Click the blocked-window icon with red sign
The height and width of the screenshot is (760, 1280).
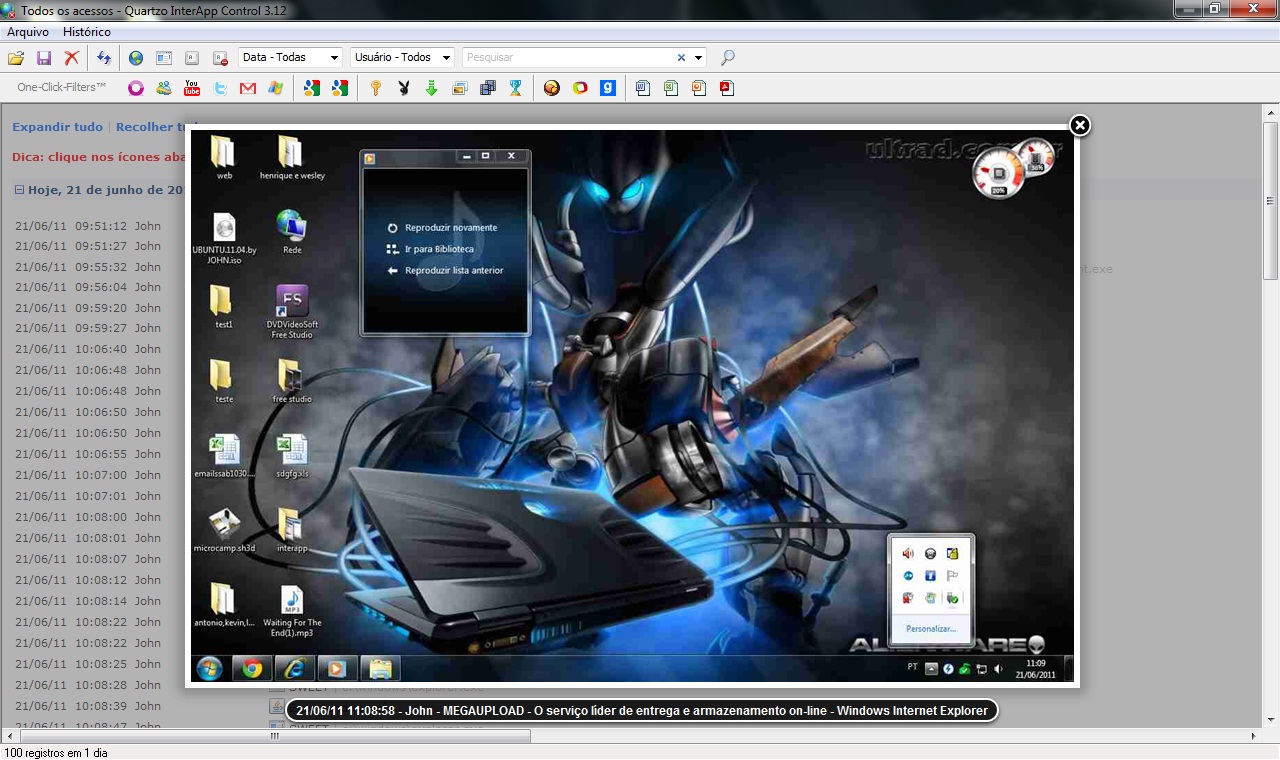[220, 58]
